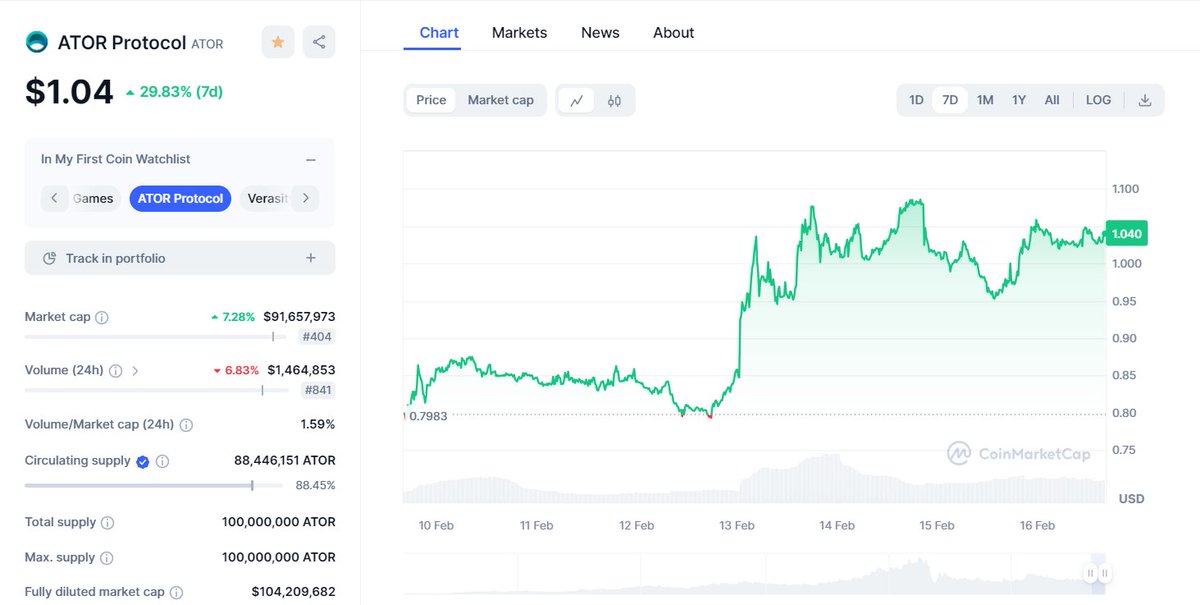The image size is (1200, 605).
Task: Set chart range to 7D
Action: 950,100
